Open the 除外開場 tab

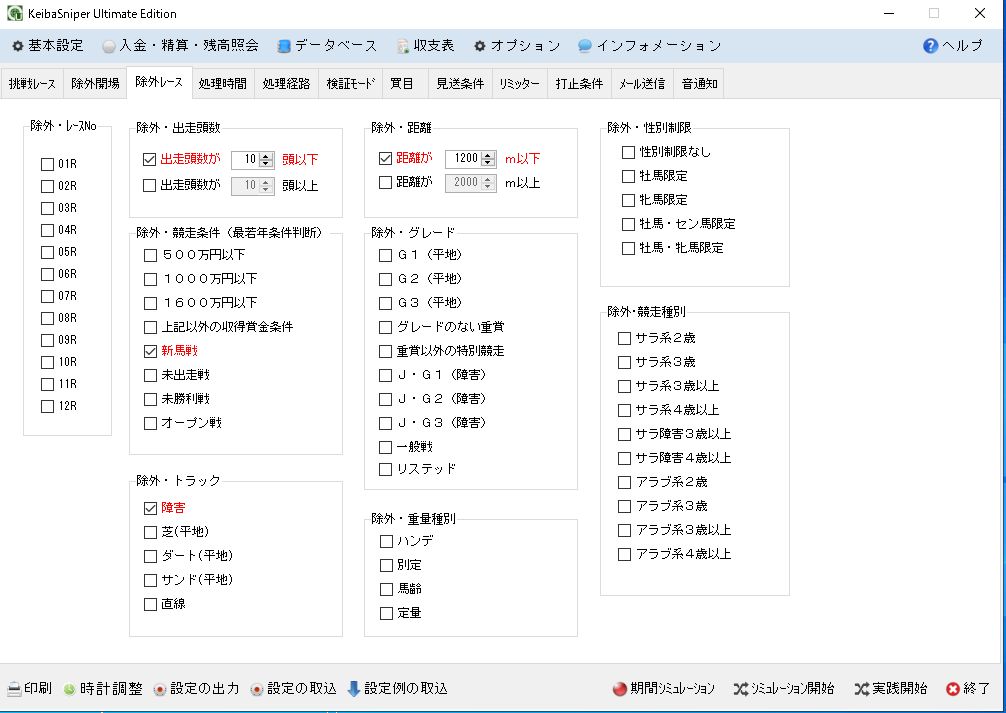[95, 83]
